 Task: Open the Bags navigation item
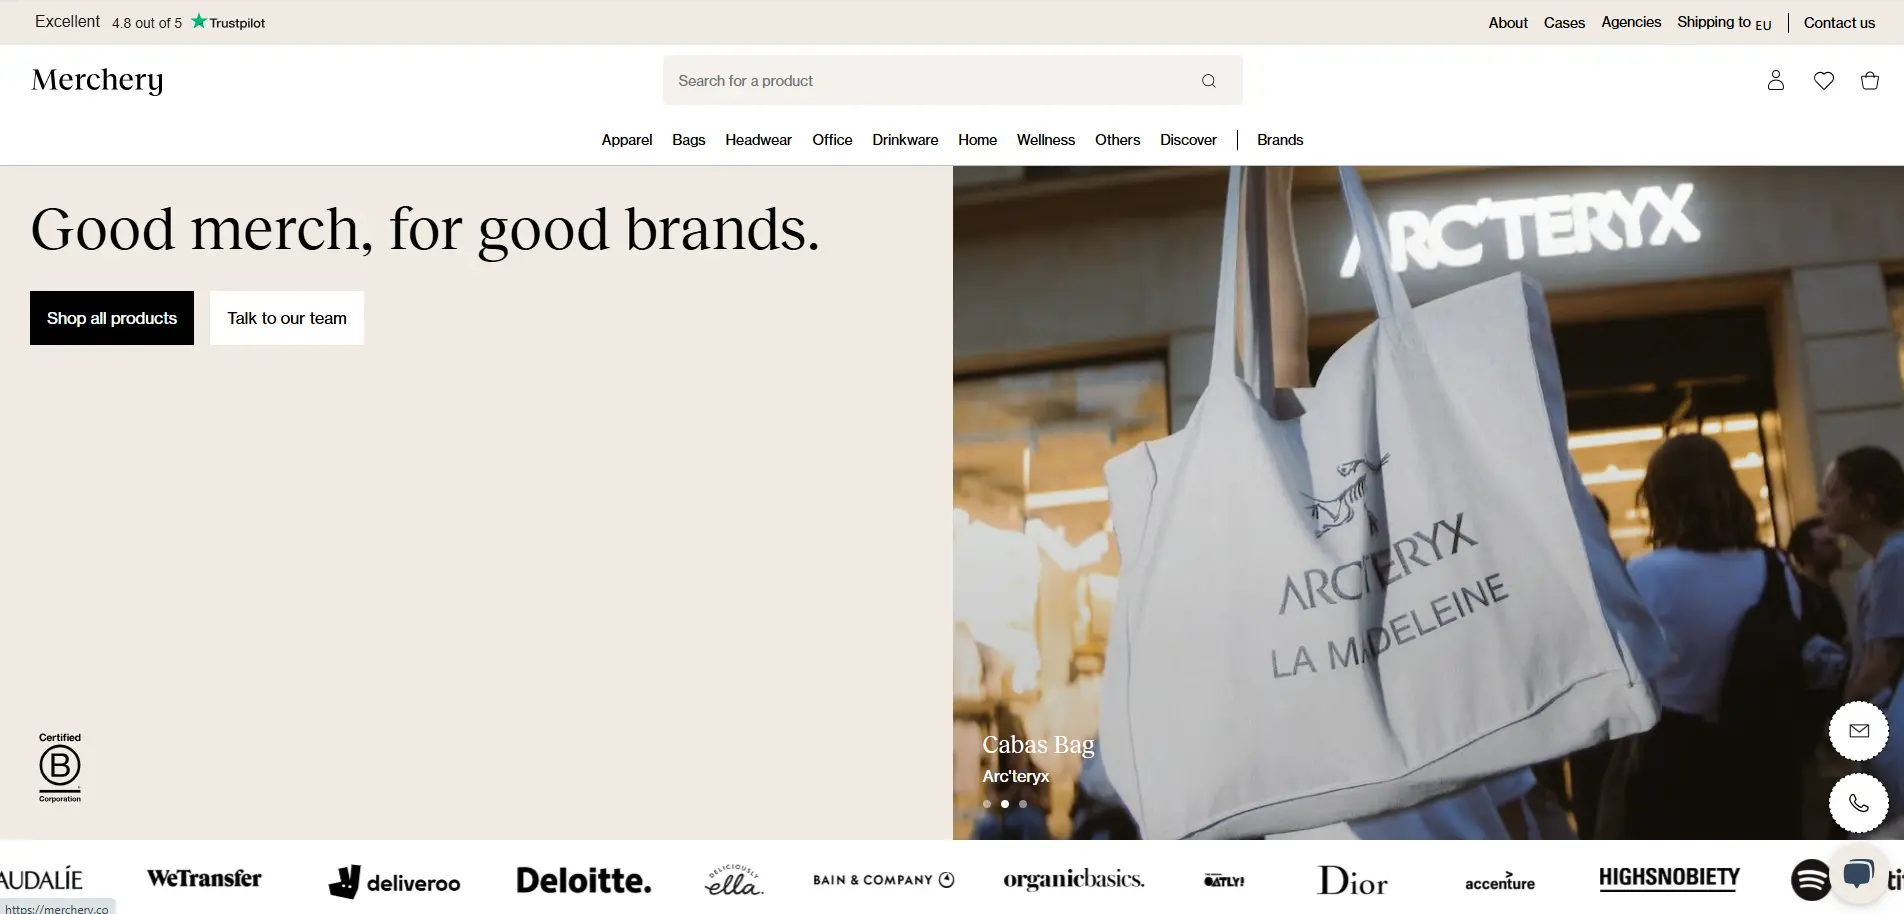point(689,140)
